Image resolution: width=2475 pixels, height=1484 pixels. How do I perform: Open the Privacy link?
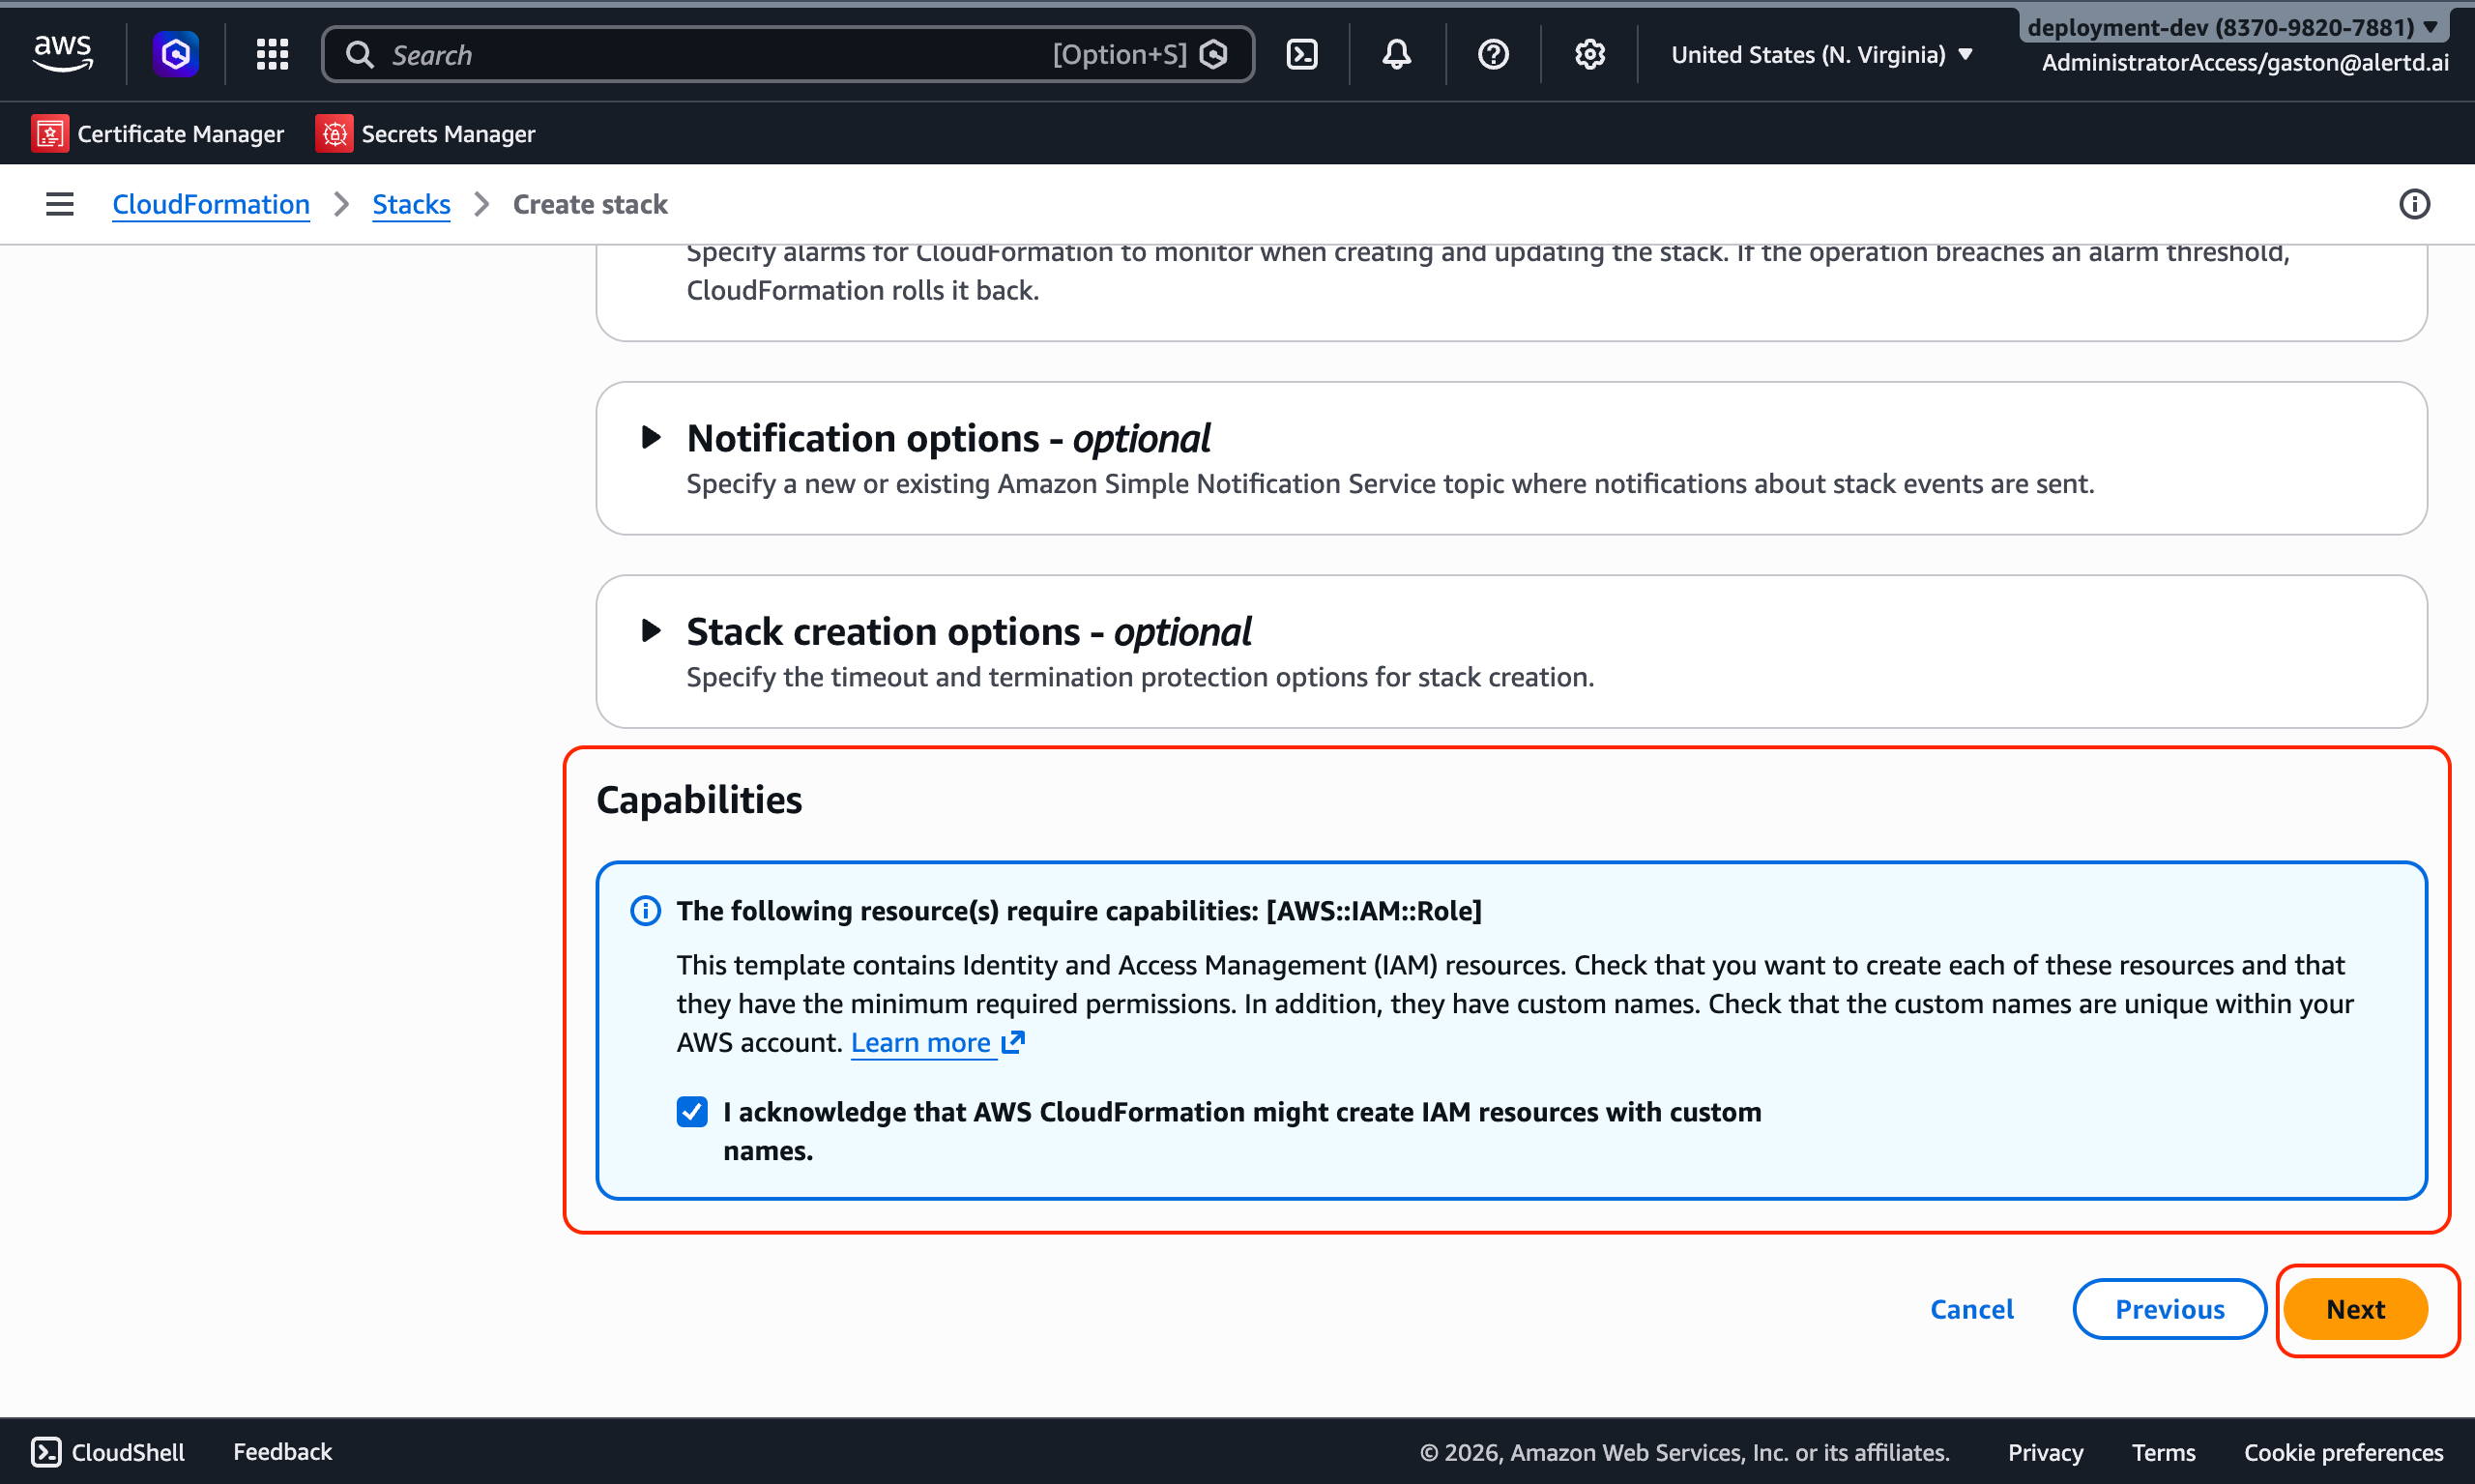point(2045,1451)
